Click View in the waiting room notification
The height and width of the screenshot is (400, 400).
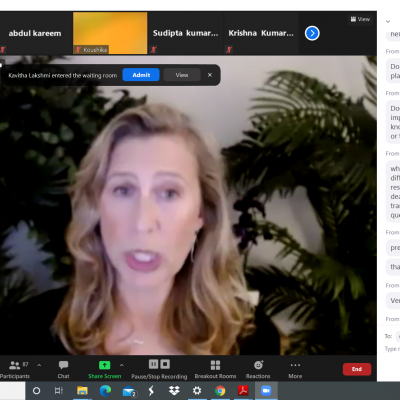click(182, 75)
